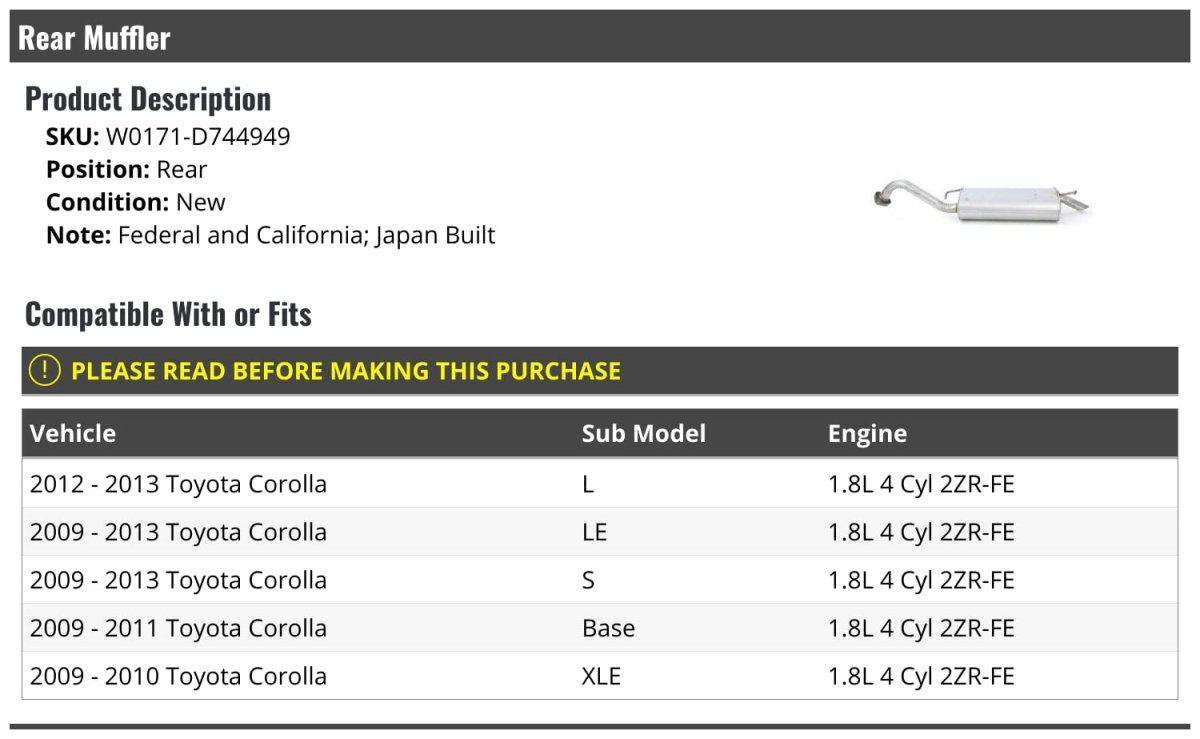Select the 2009 - 2011 Toyota Corolla row
1200x739 pixels.
click(x=178, y=629)
